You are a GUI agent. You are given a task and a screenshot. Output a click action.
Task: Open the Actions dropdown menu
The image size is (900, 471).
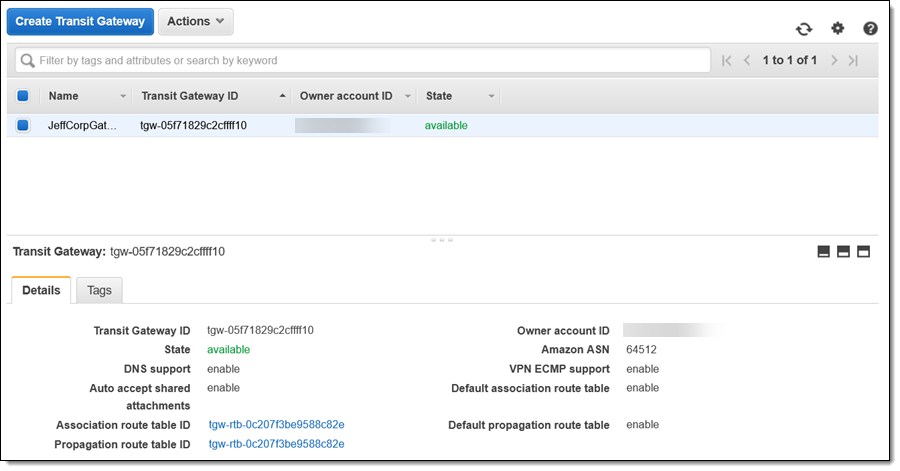tap(195, 22)
